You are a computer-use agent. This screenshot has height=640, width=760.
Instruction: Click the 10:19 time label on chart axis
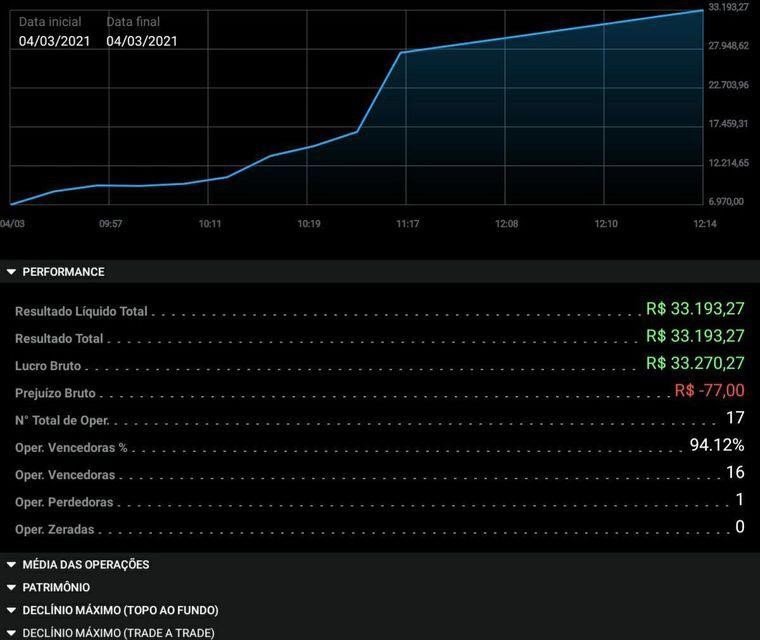coord(309,224)
